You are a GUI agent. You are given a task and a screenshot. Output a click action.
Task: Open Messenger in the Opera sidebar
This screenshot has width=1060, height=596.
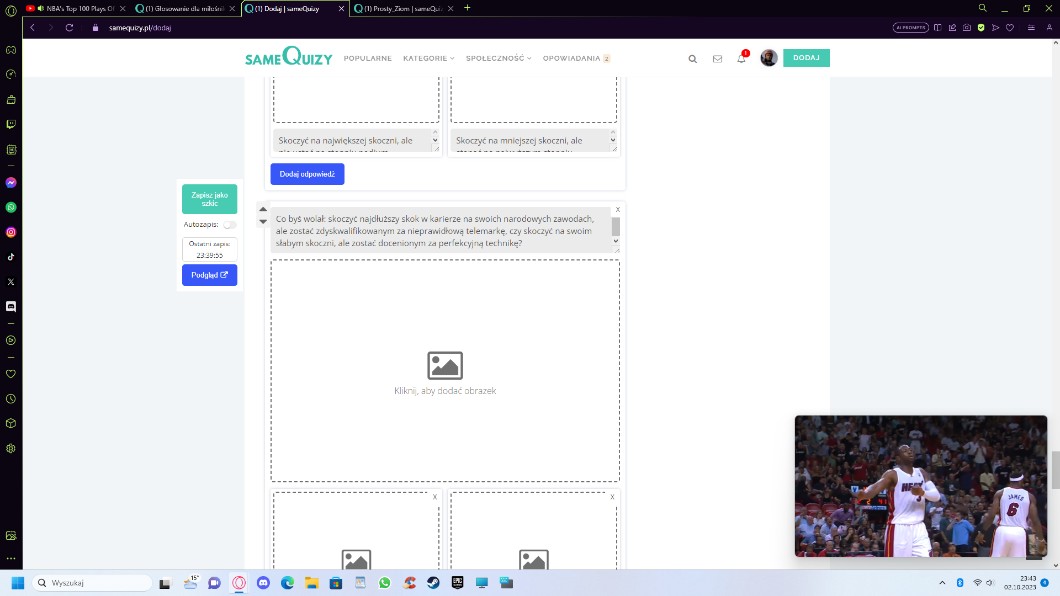coord(11,183)
